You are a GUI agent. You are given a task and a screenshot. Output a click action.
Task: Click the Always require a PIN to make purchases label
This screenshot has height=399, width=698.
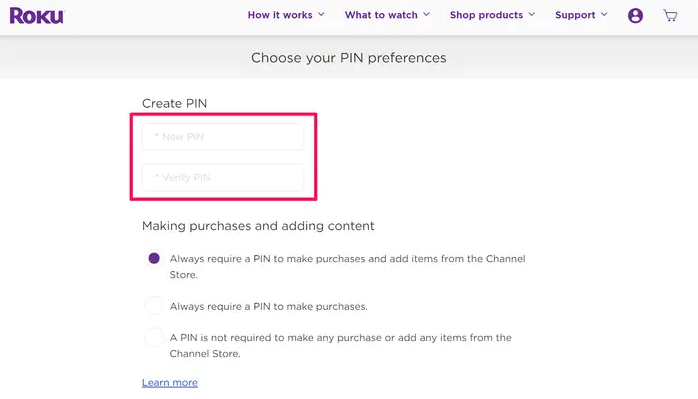[x=268, y=306]
